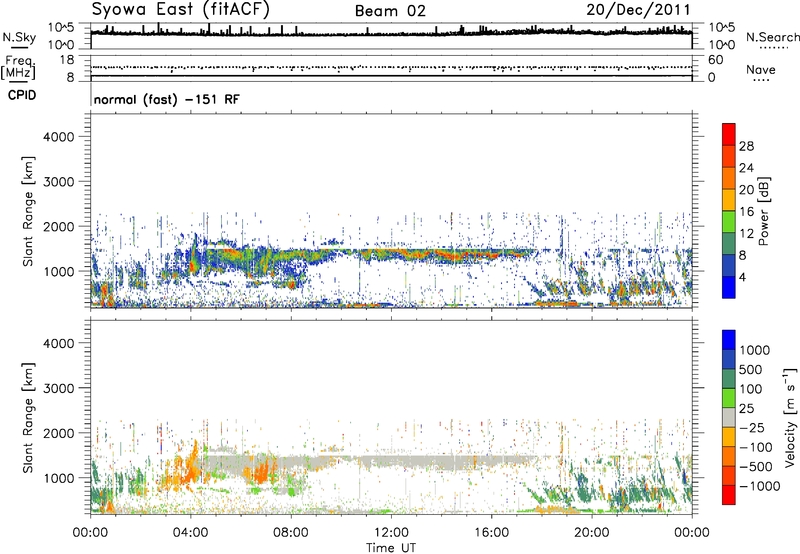Click the date "20/Dec/2011"
The height and width of the screenshot is (554, 800).
[x=638, y=10]
